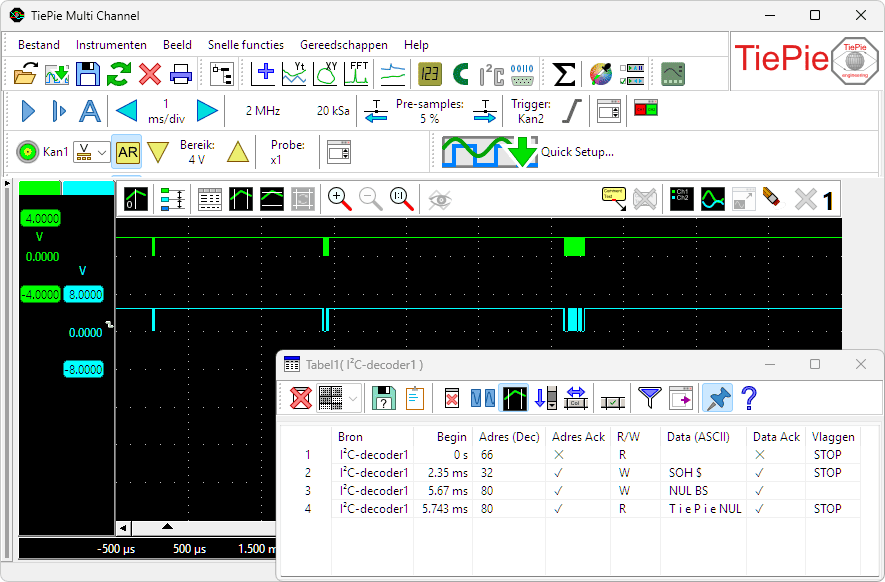
Task: Click the cyan Kan2 color tab above axis
Action: (88, 188)
